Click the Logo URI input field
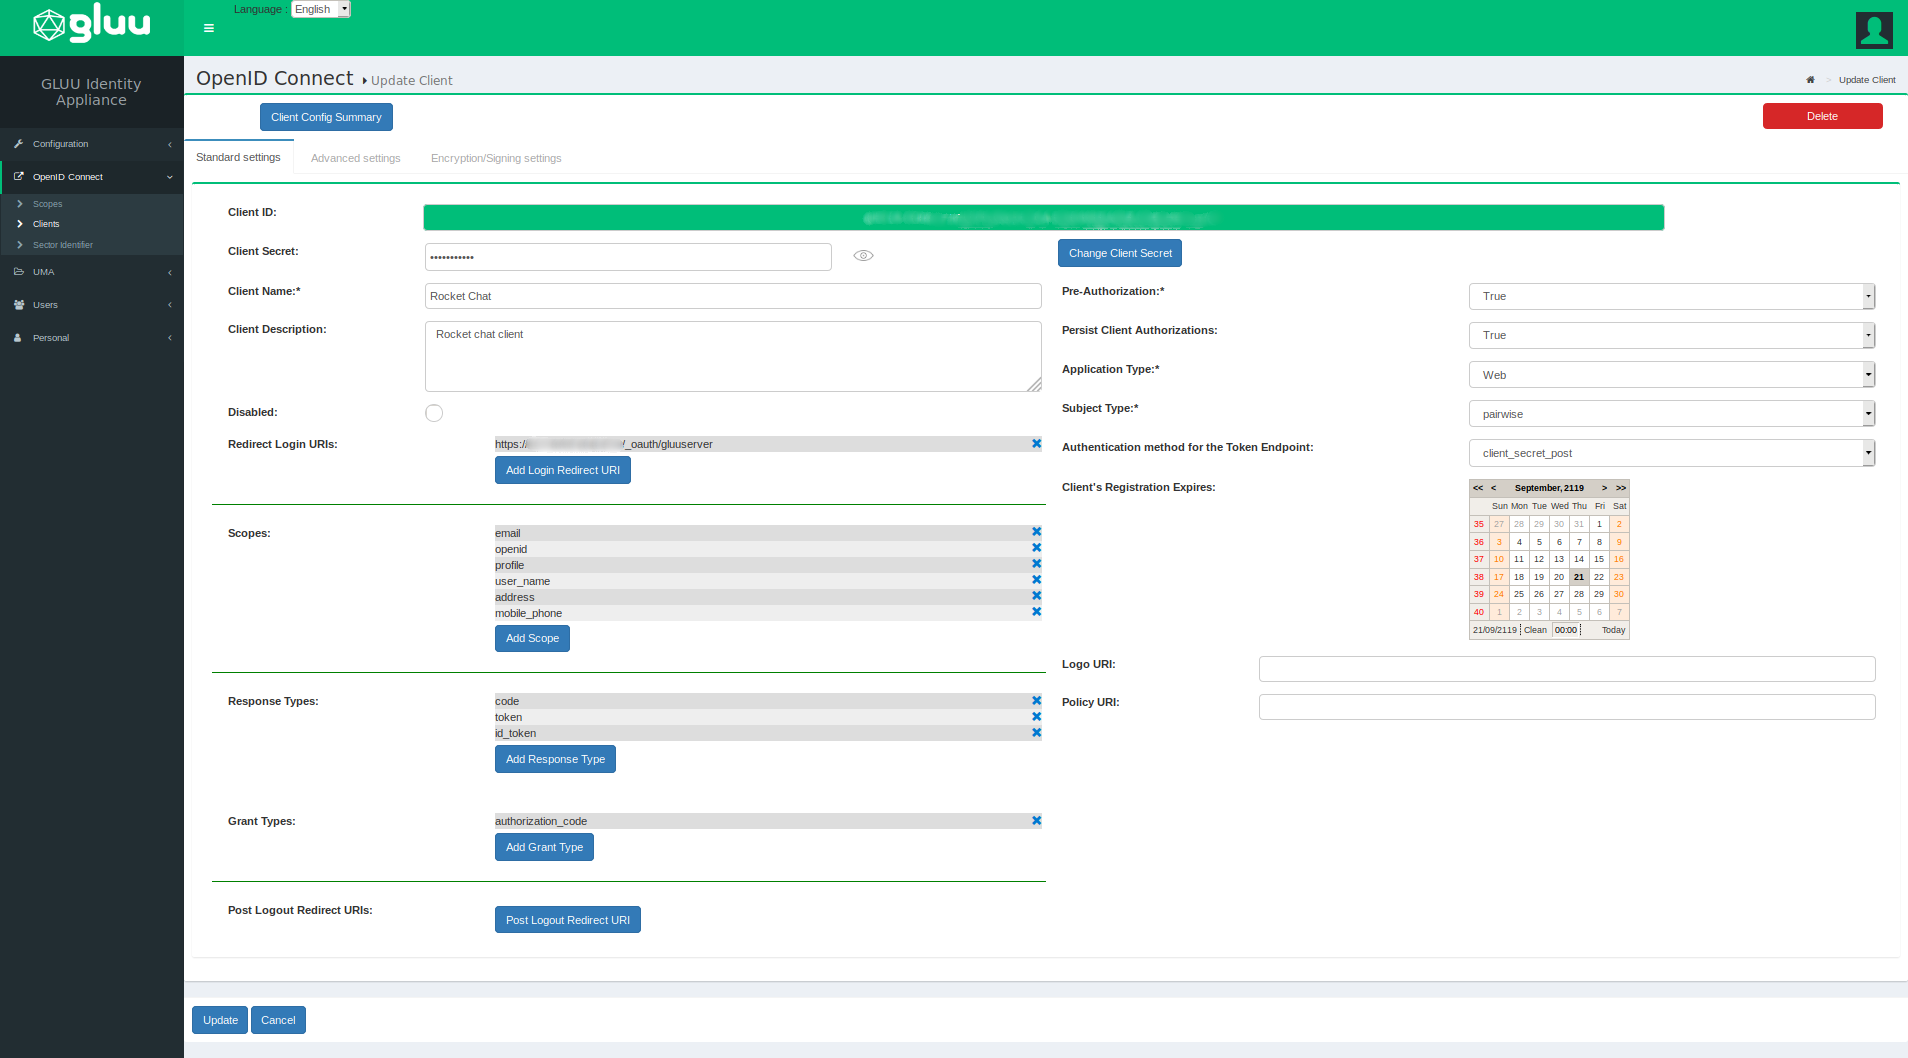The height and width of the screenshot is (1058, 1908). 1566,669
